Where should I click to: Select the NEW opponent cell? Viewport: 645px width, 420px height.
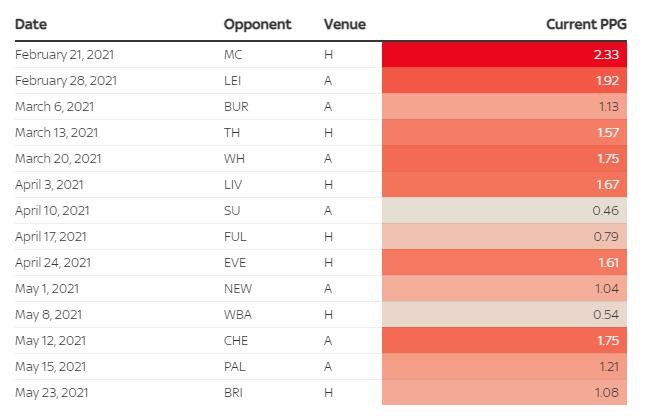click(x=235, y=288)
